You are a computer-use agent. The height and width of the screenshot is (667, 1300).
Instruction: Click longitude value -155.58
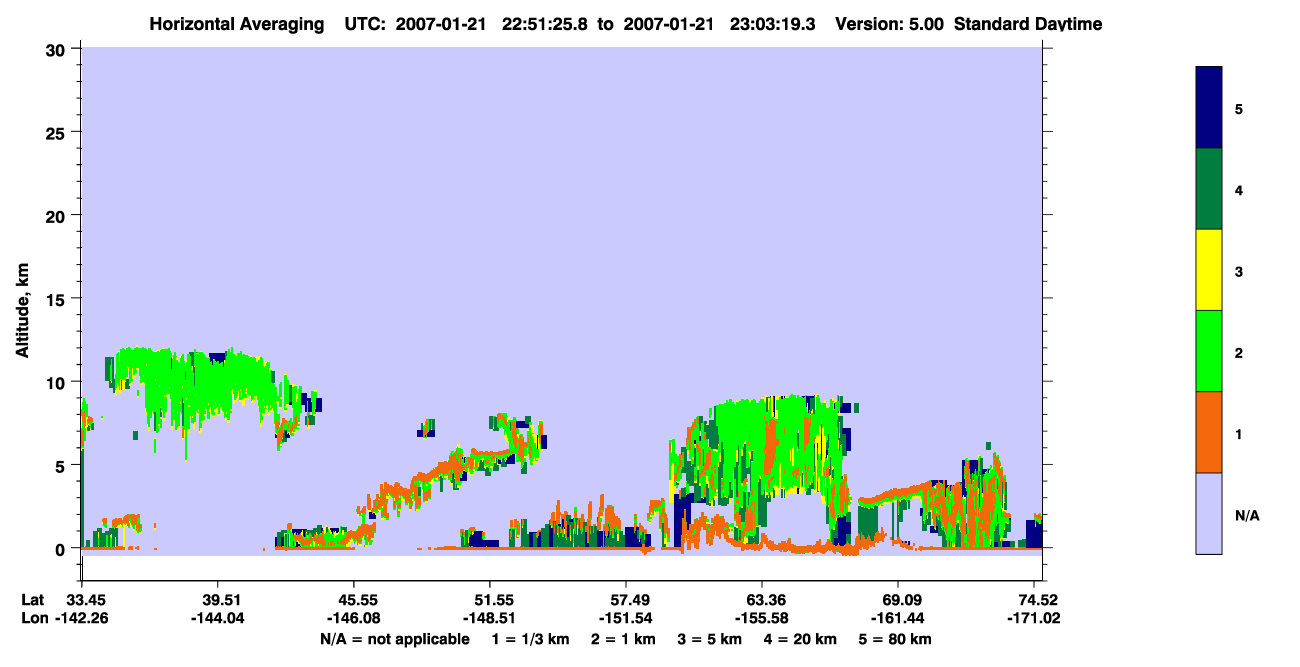click(762, 618)
